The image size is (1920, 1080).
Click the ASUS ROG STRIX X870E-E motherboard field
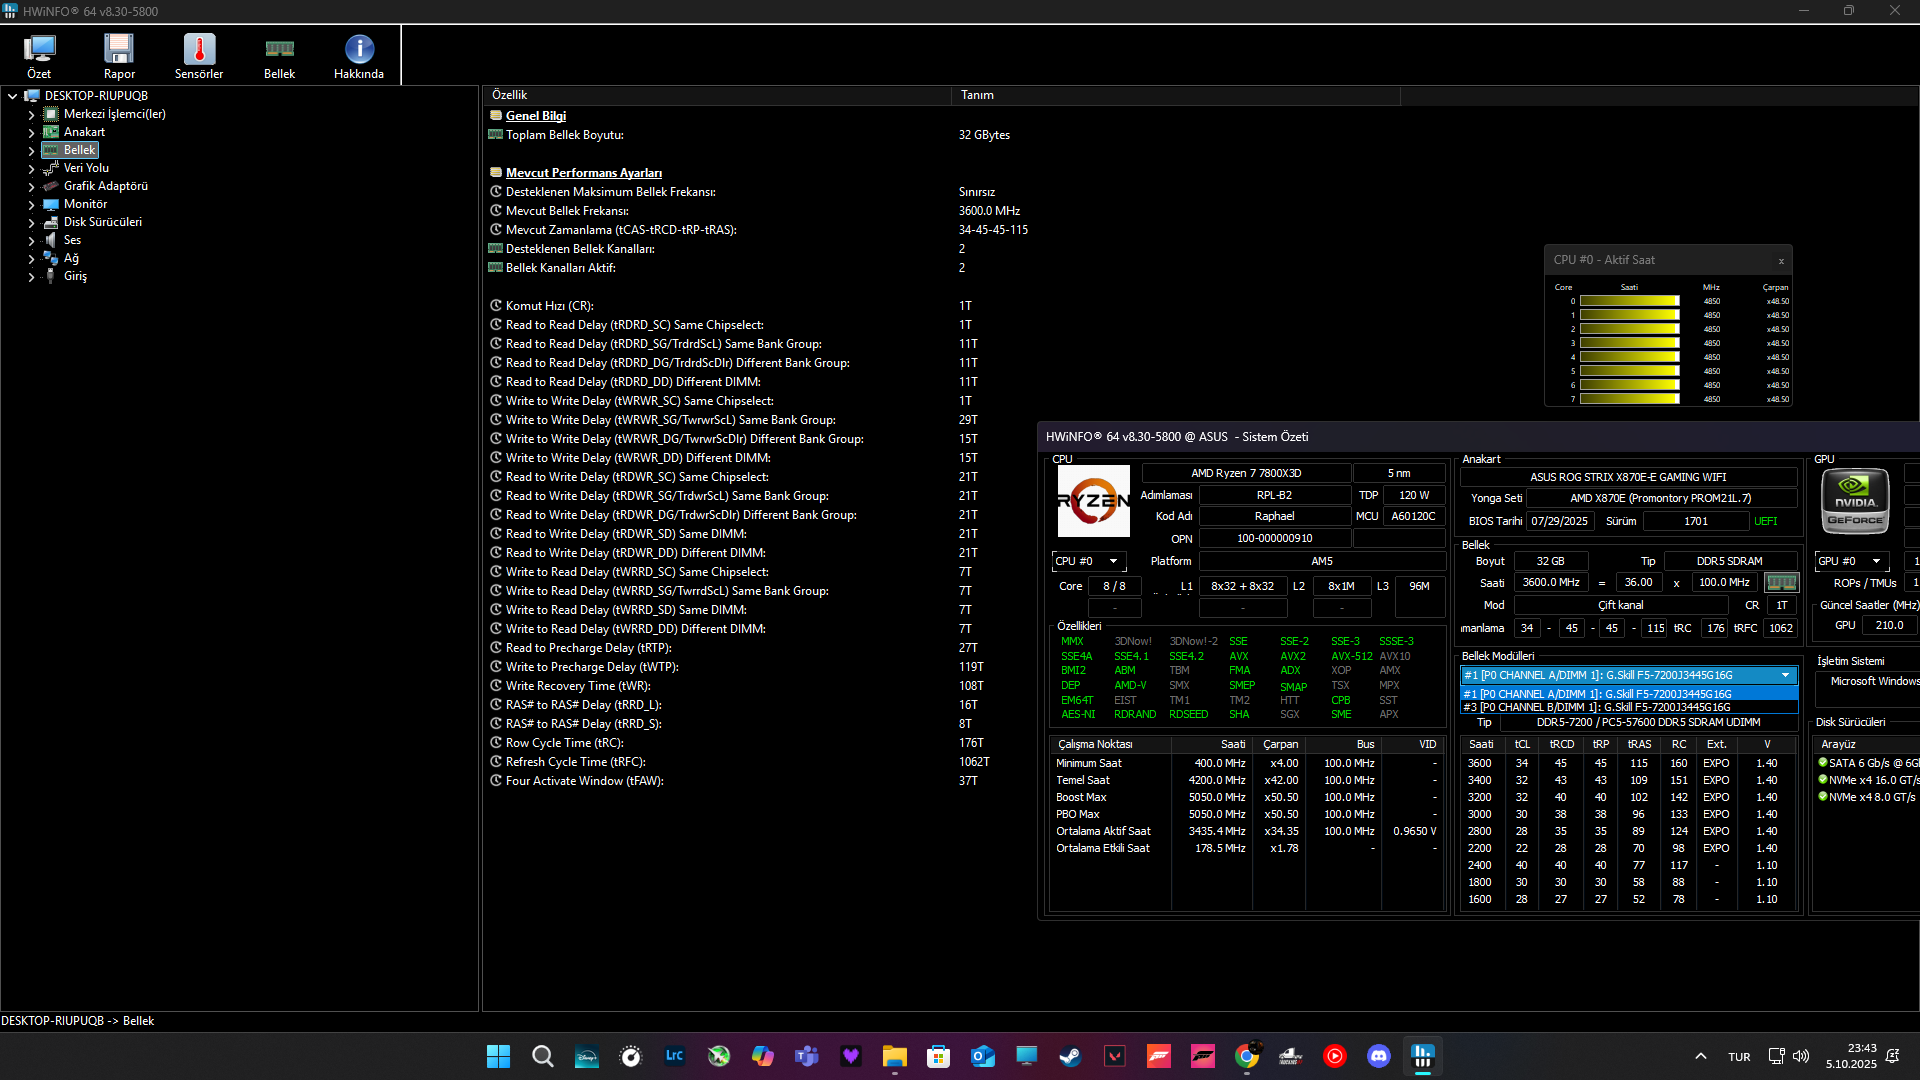(x=1628, y=477)
